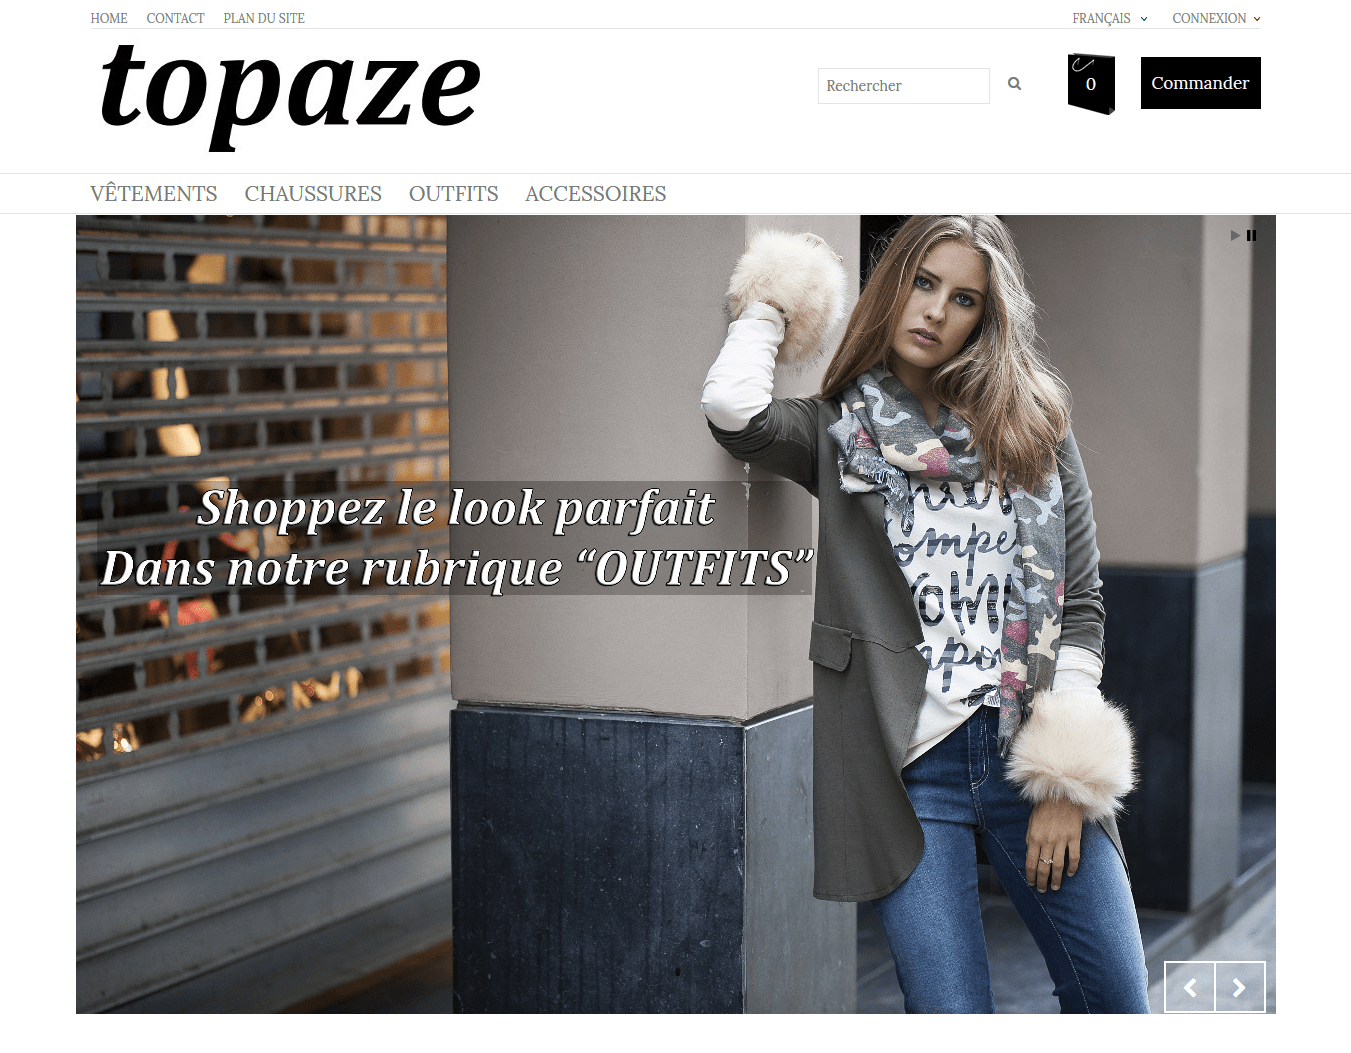Open the Accessoires menu
This screenshot has width=1351, height=1053.
tap(595, 194)
